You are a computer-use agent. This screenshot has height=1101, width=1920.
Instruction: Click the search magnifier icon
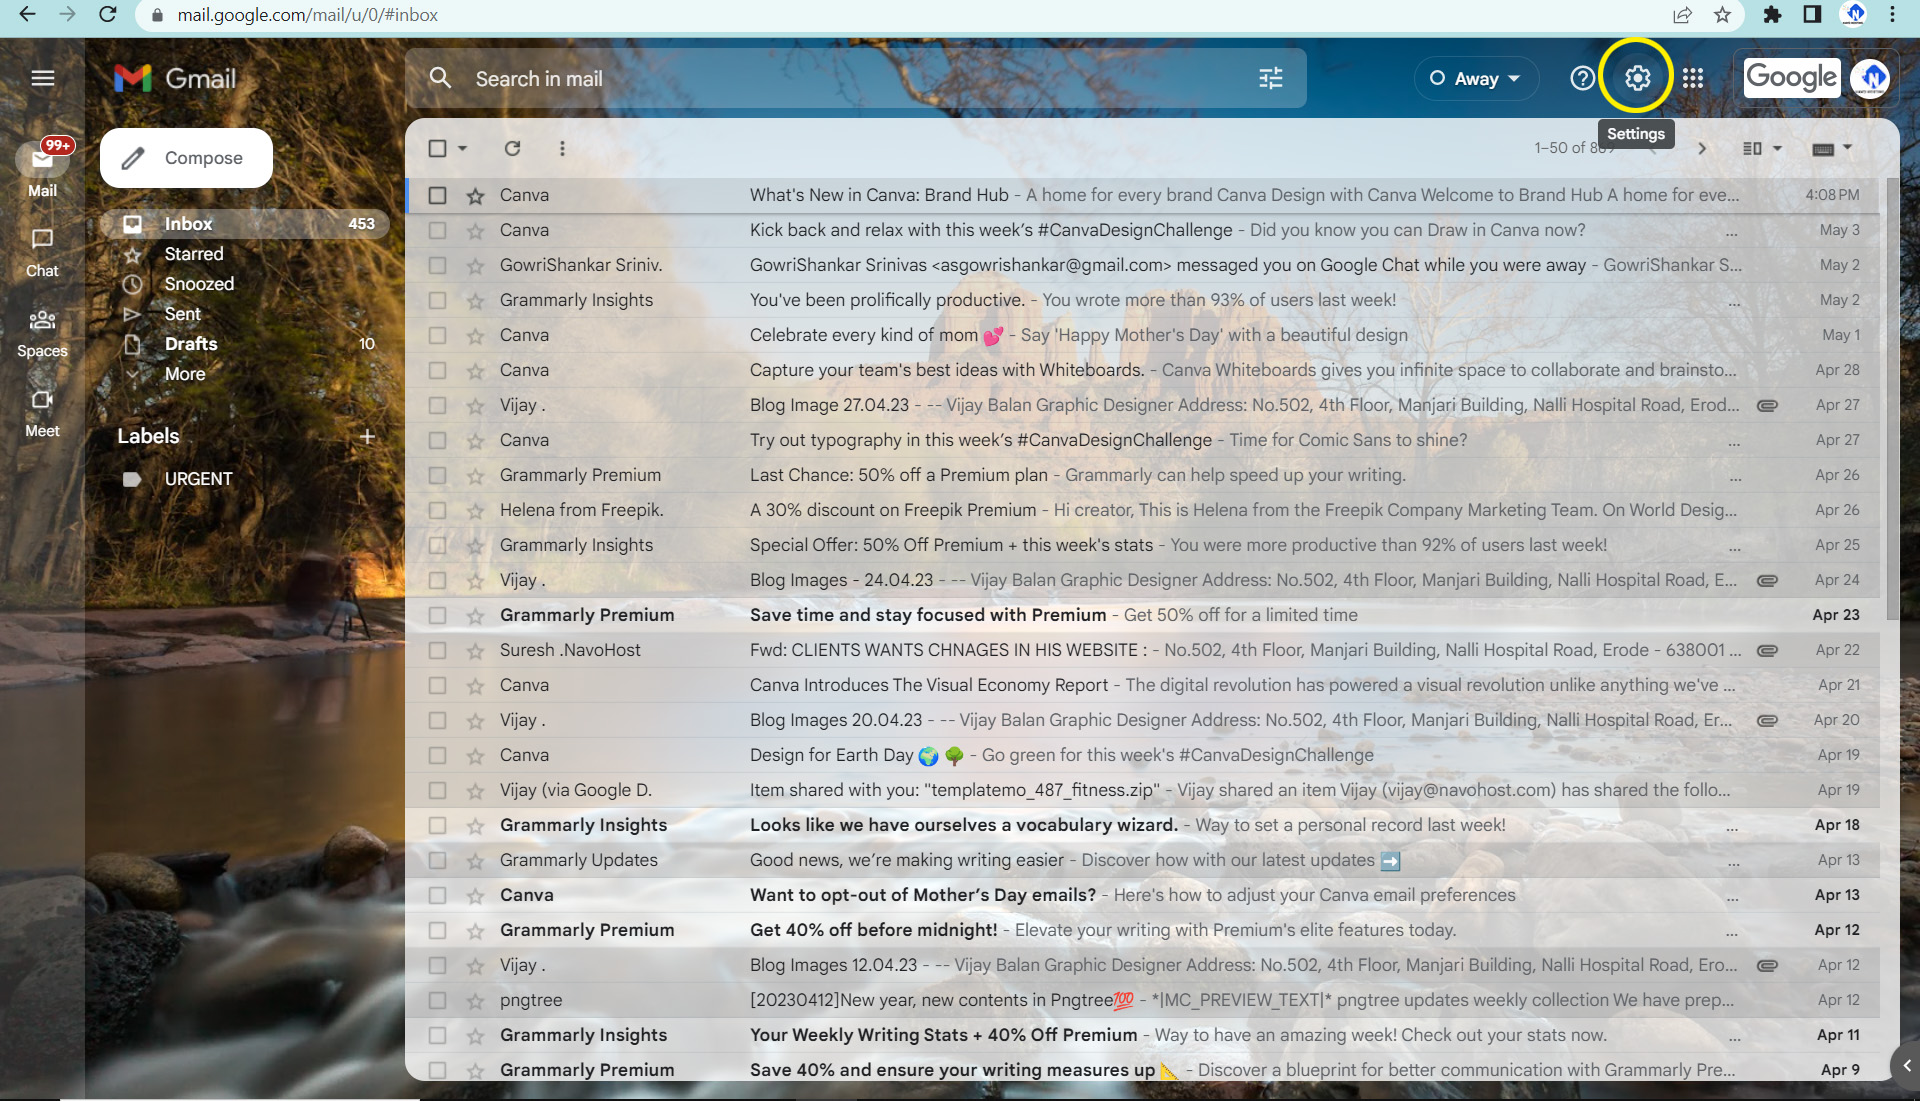click(x=440, y=78)
